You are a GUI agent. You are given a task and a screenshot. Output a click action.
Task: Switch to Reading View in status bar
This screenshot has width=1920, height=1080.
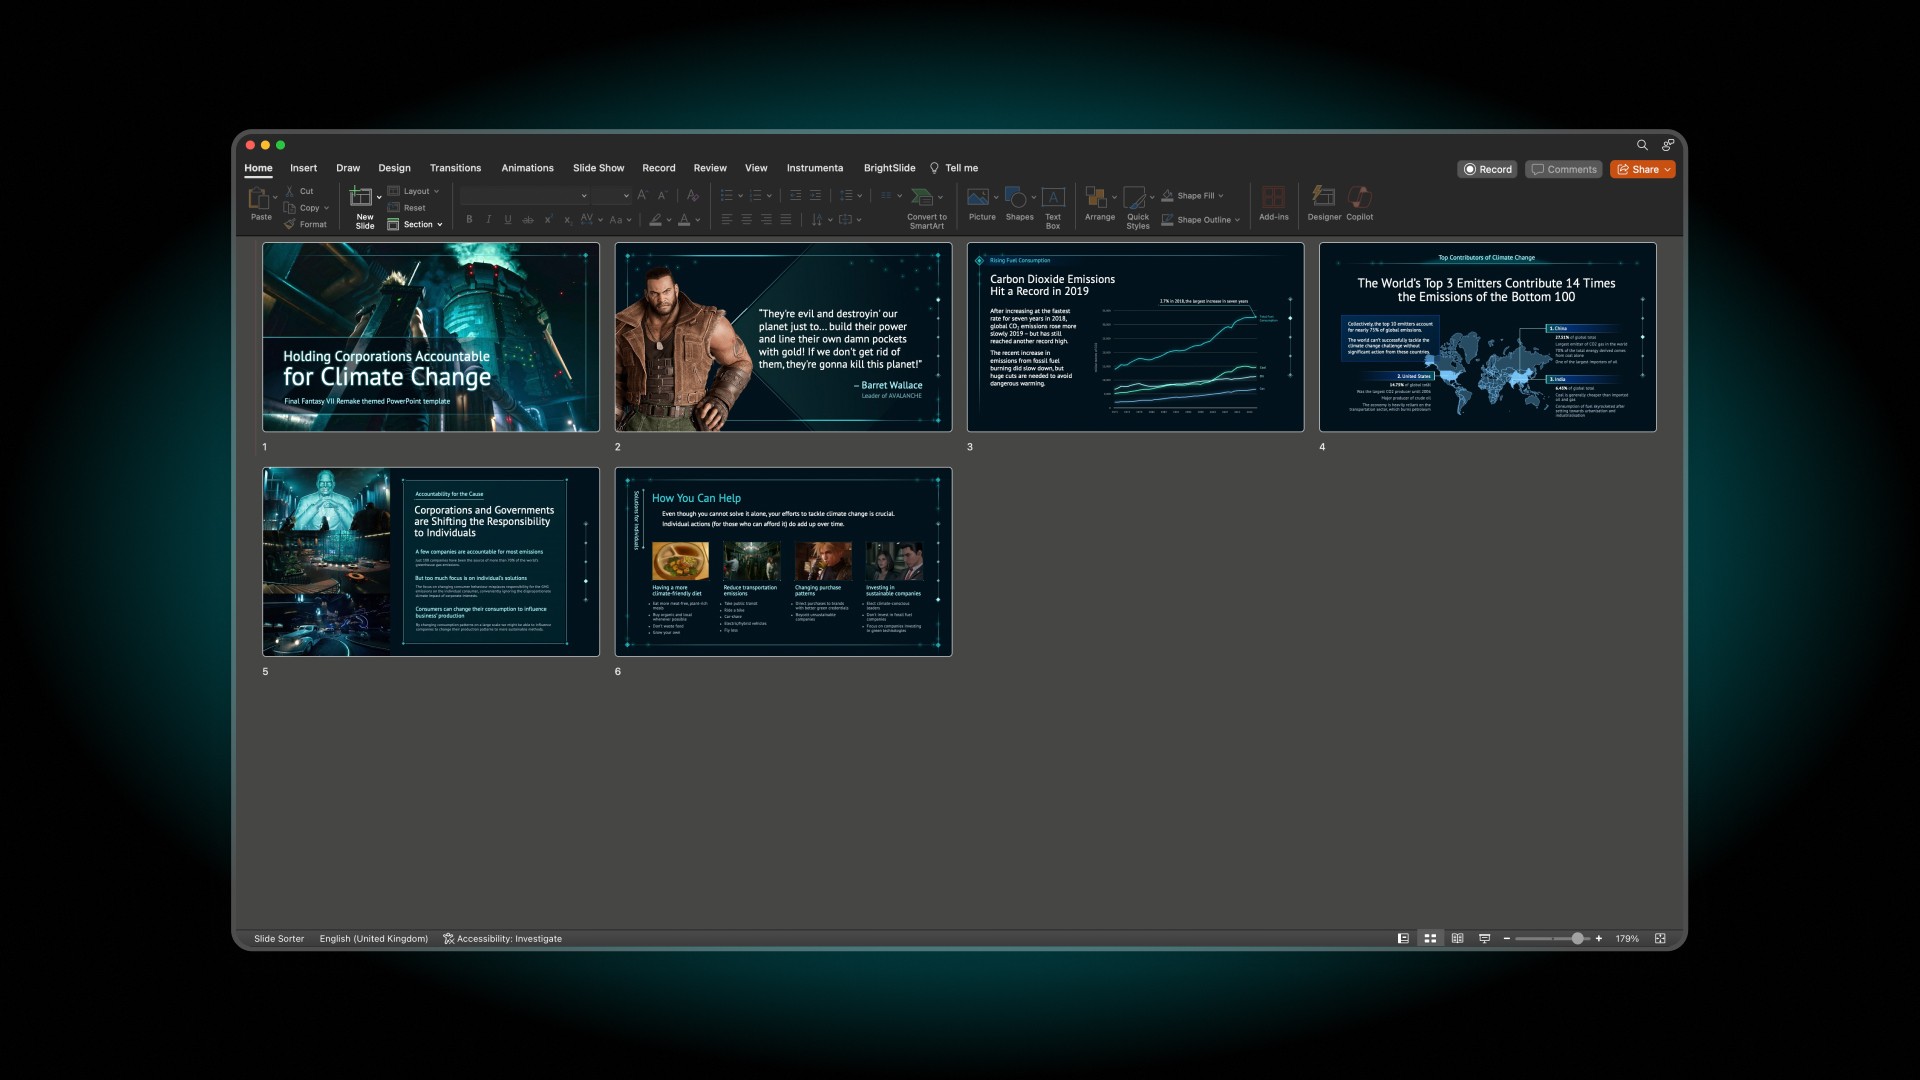pos(1457,939)
